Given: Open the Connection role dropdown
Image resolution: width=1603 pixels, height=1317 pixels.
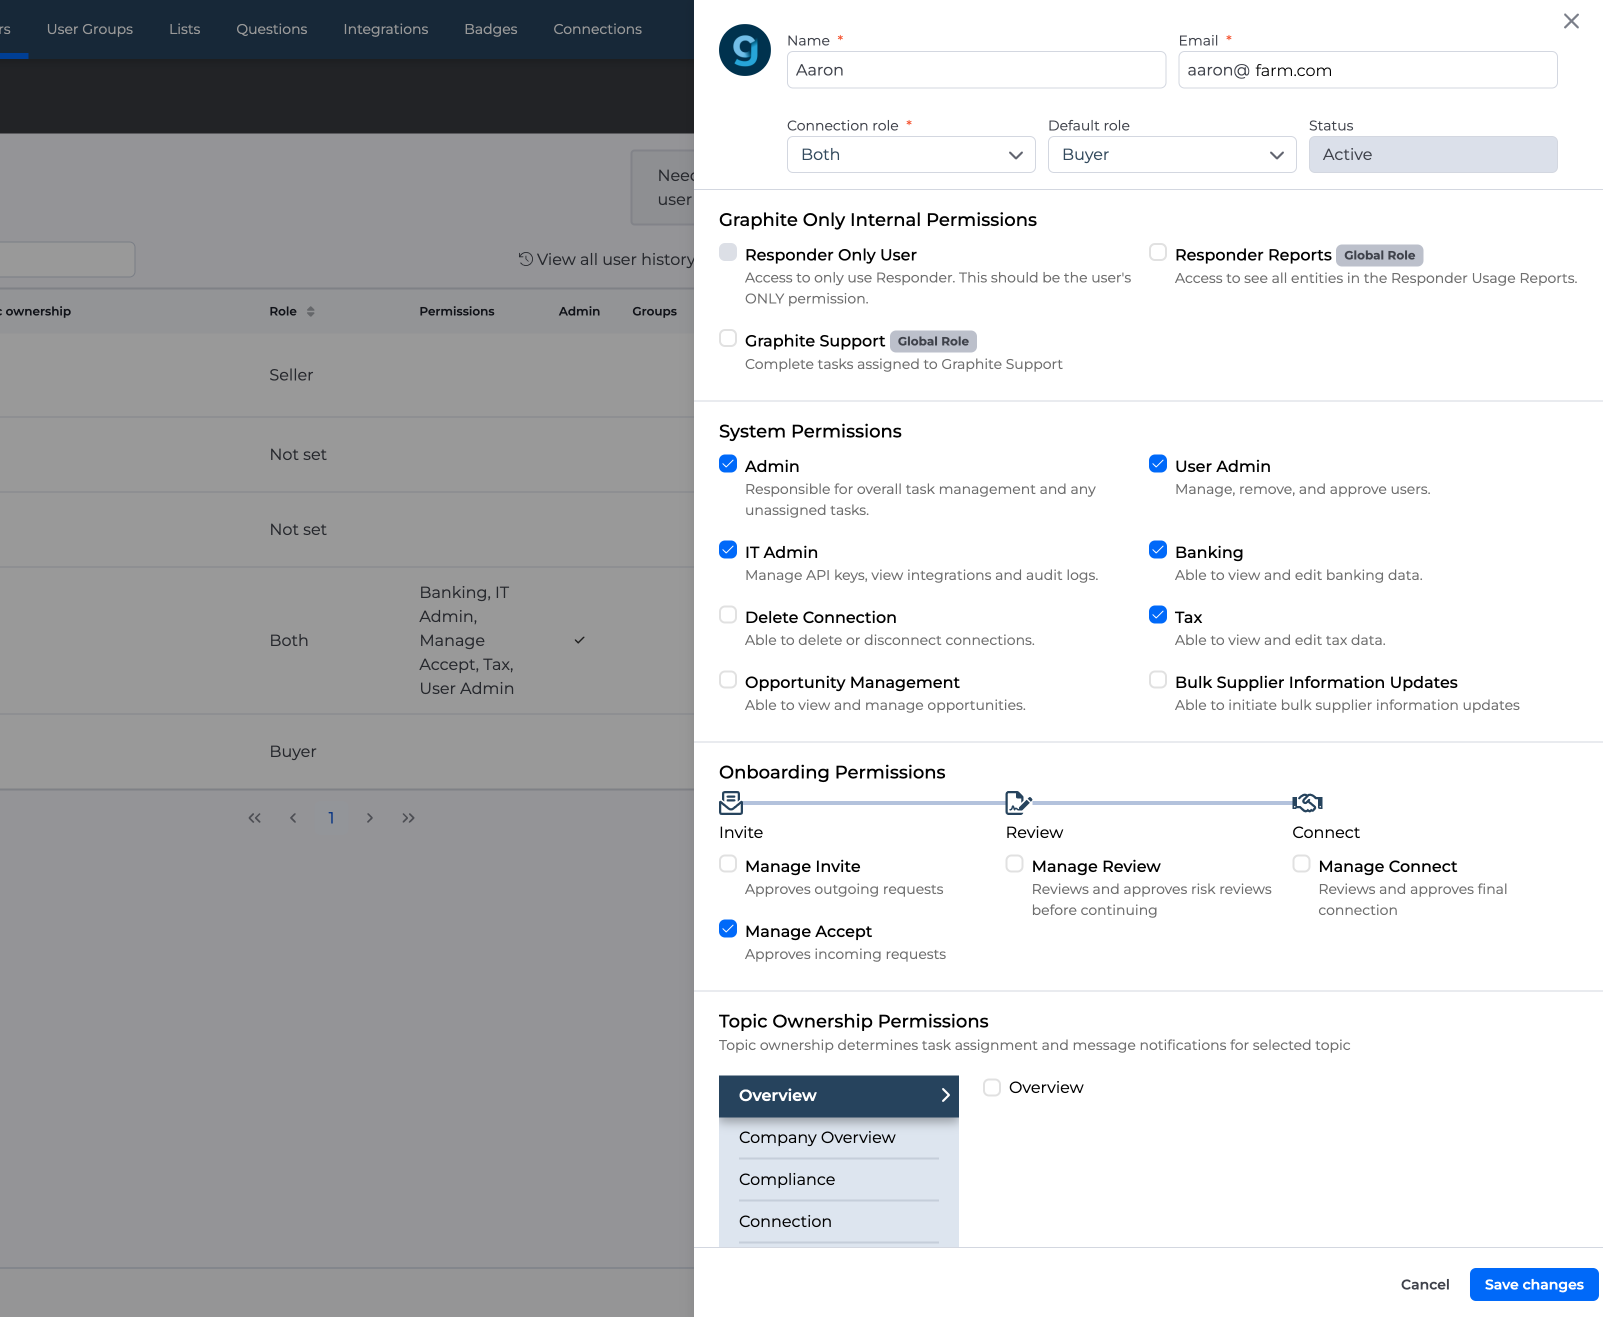Looking at the screenshot, I should click(x=909, y=154).
